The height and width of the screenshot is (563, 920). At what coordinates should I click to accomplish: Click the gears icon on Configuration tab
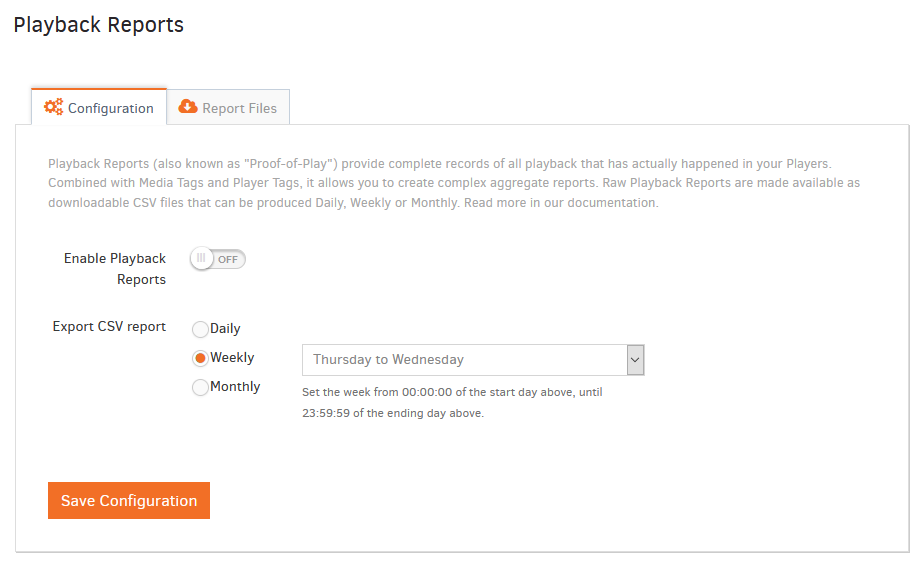53,107
